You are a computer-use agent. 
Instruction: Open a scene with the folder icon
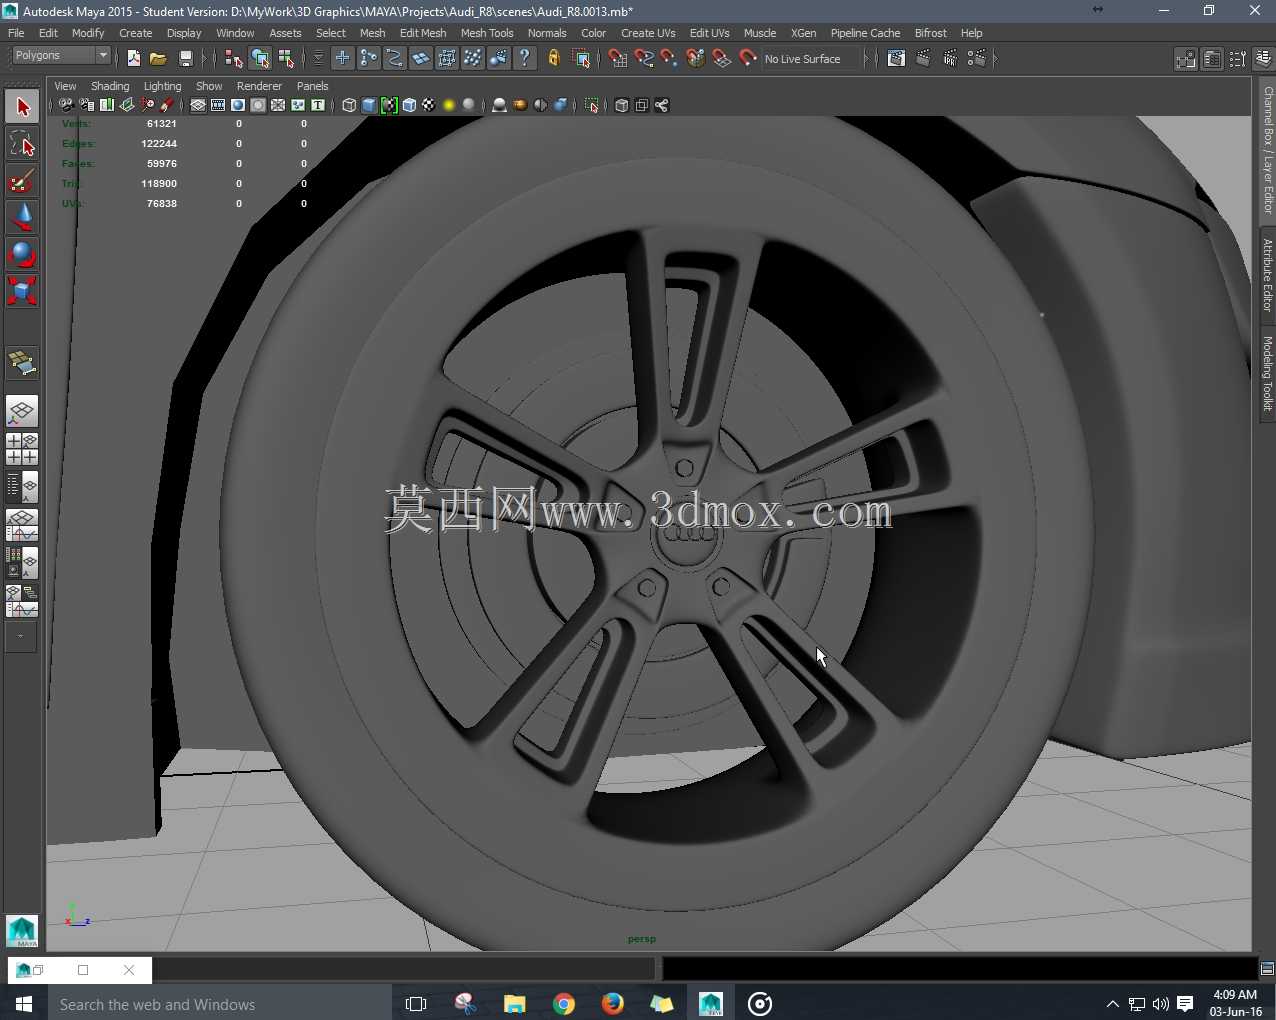(x=158, y=59)
